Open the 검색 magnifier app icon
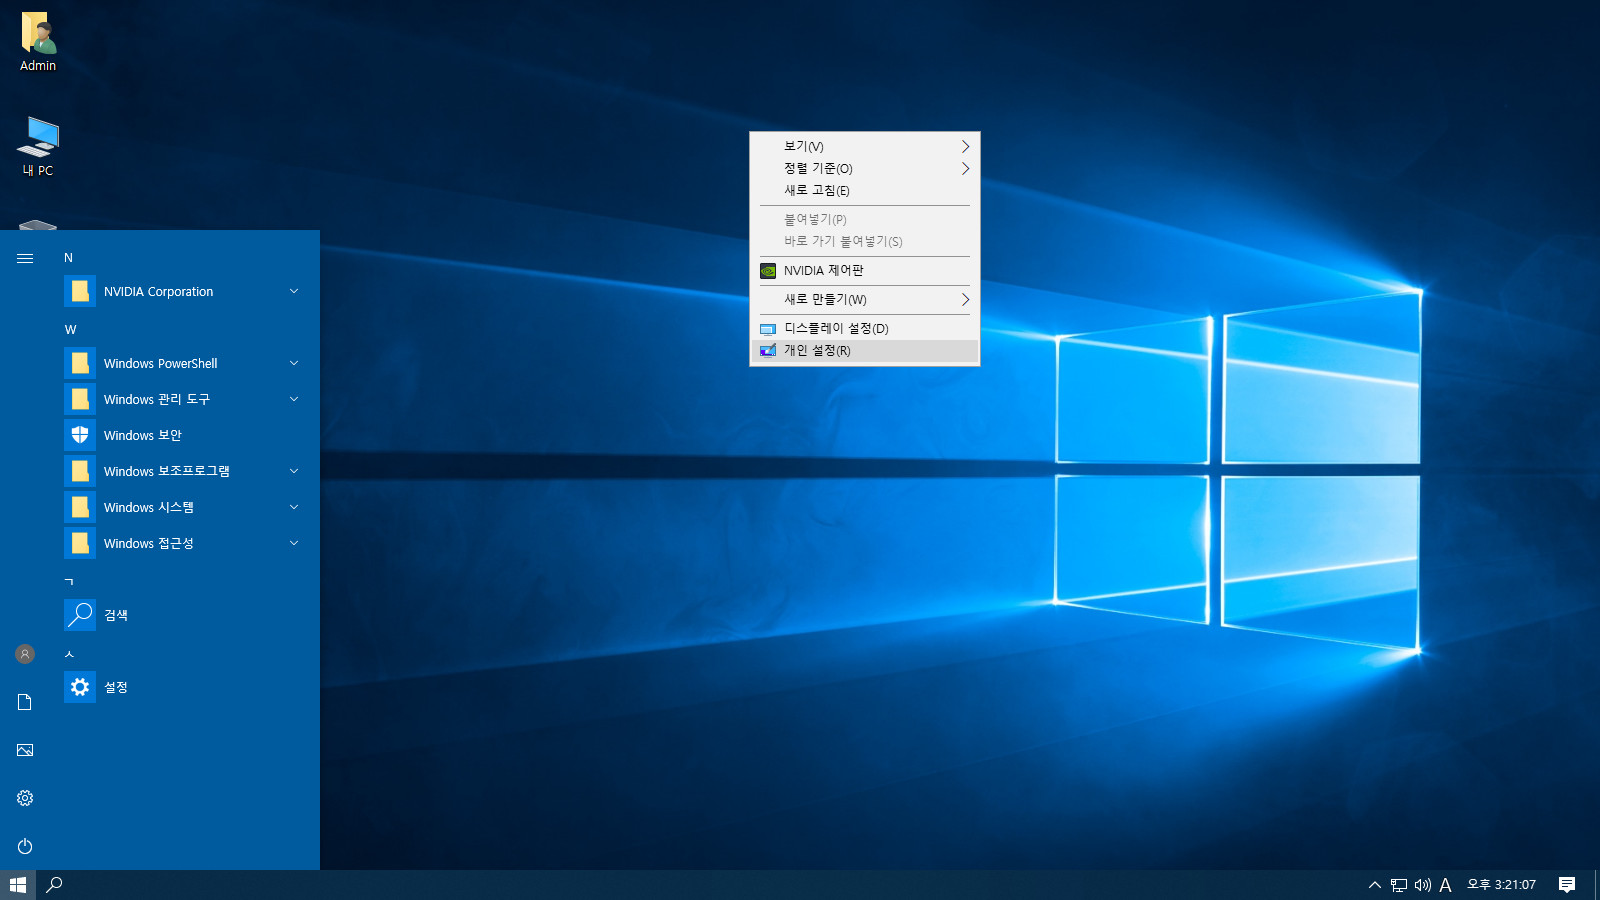 tap(80, 615)
